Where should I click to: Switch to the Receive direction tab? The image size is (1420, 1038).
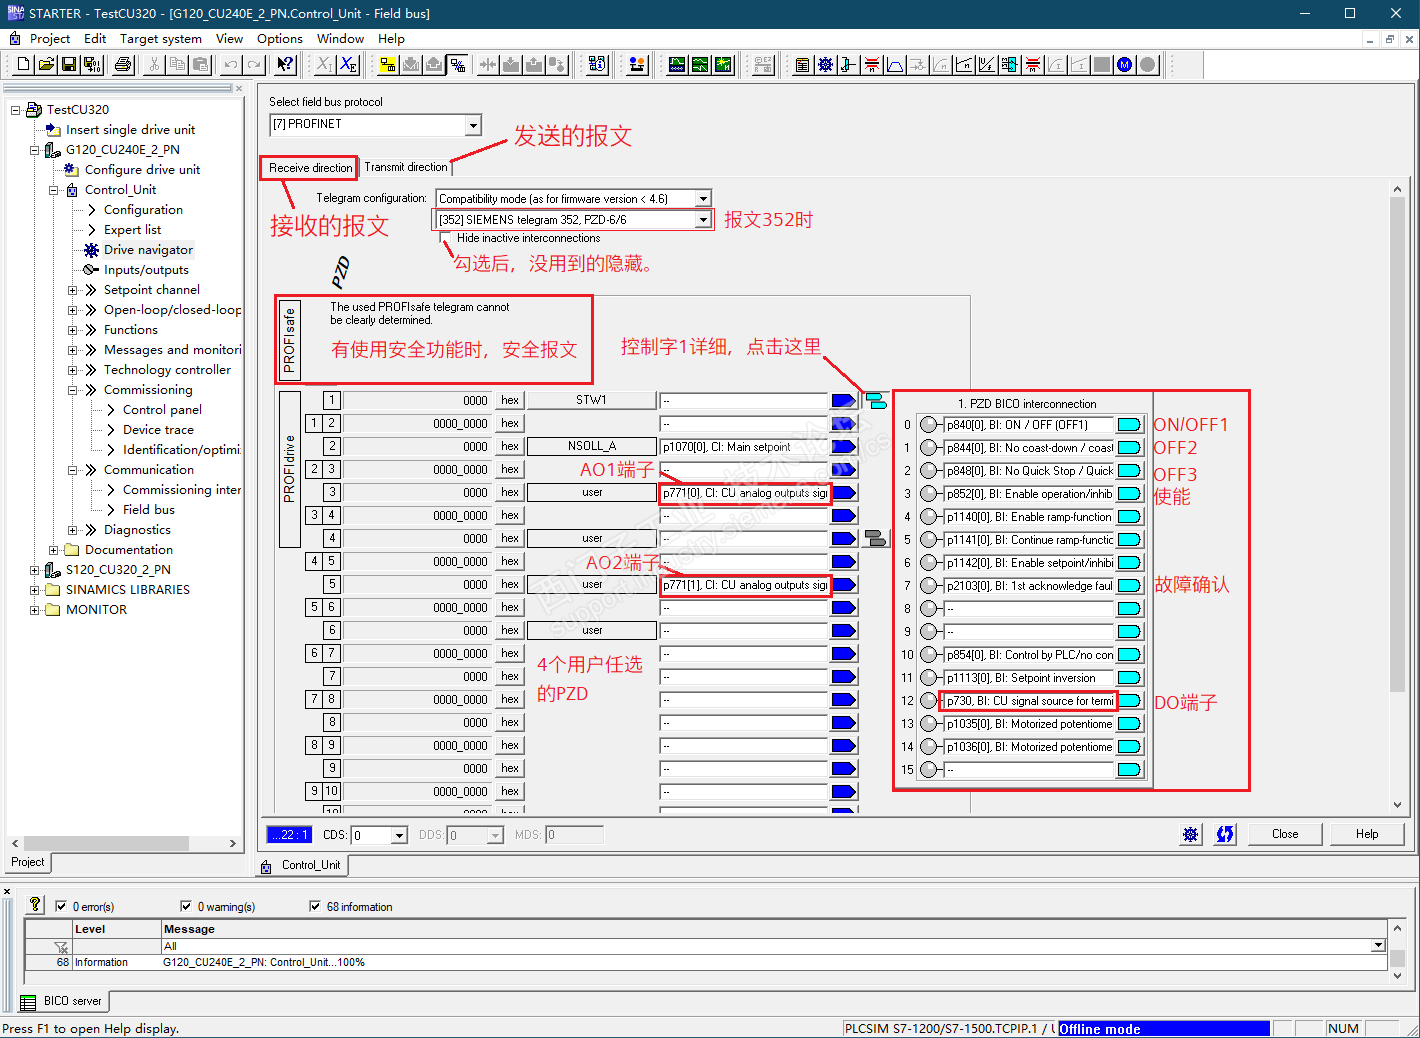coord(311,168)
